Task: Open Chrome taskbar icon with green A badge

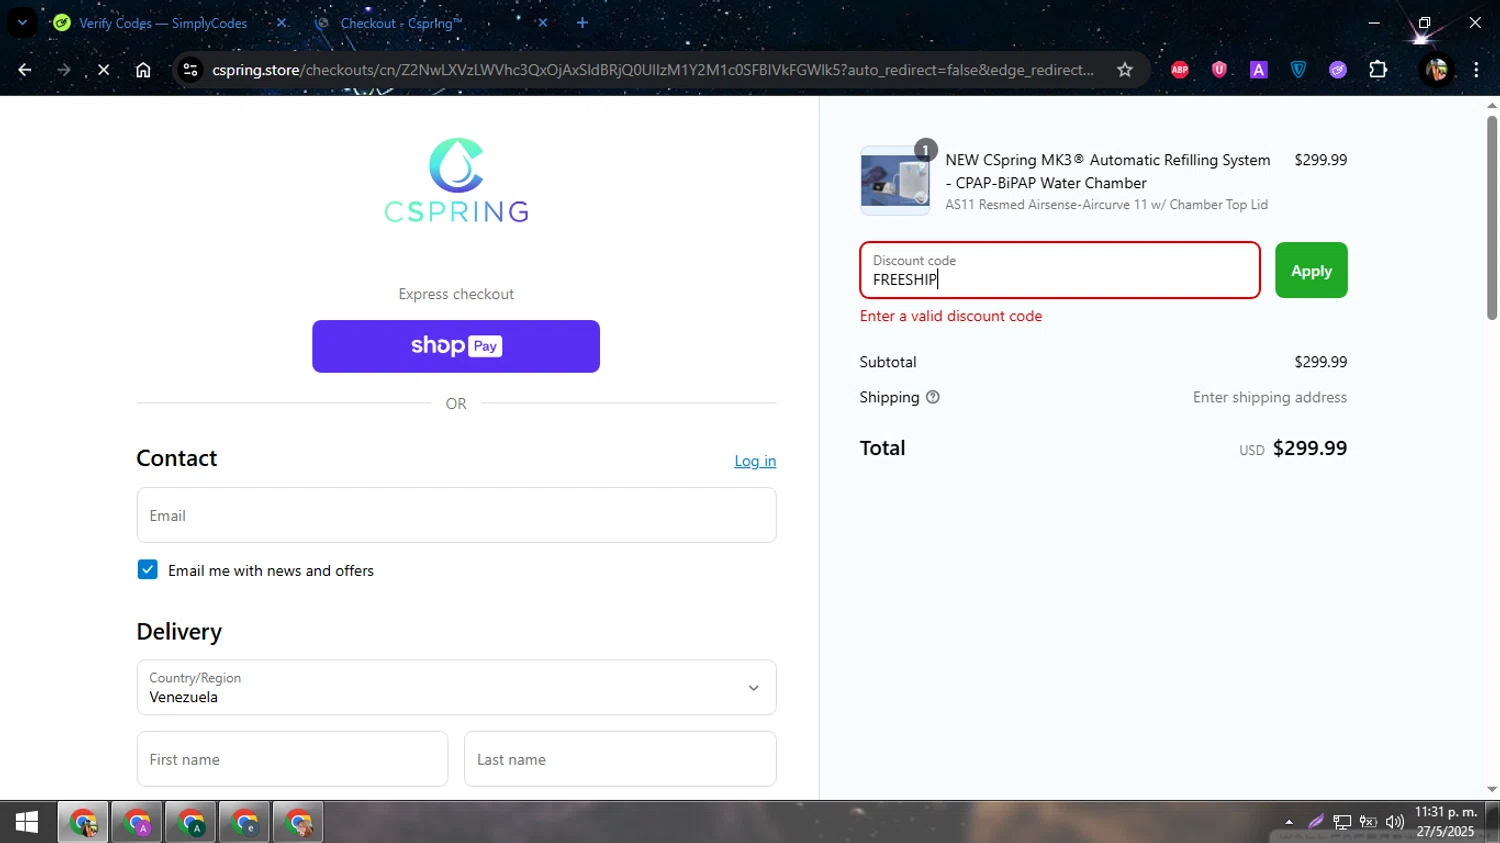Action: click(x=191, y=823)
